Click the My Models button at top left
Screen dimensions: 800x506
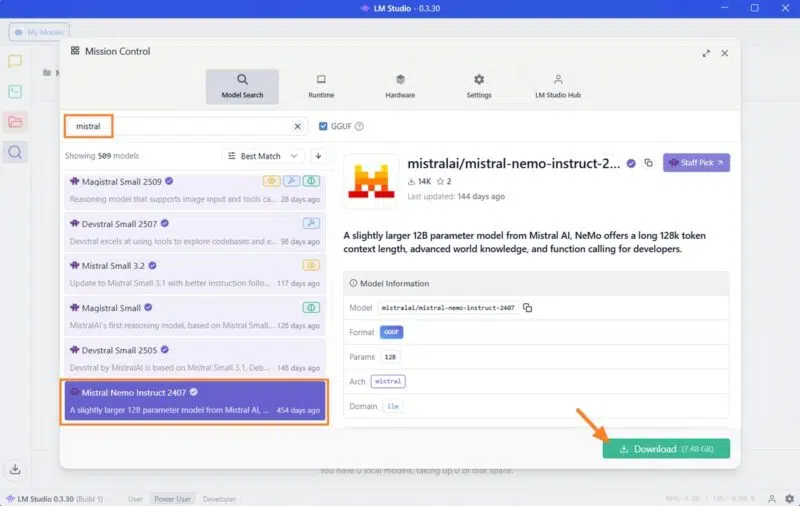point(39,32)
